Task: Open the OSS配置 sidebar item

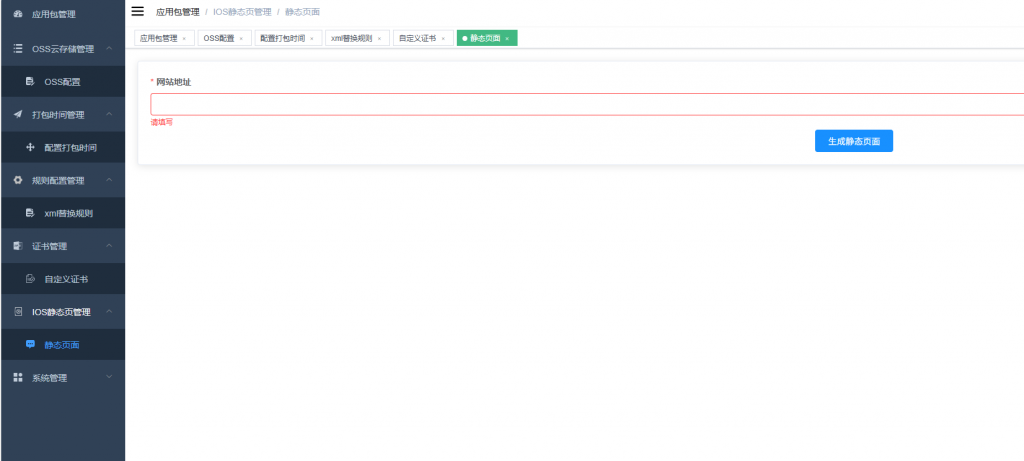Action: point(62,81)
